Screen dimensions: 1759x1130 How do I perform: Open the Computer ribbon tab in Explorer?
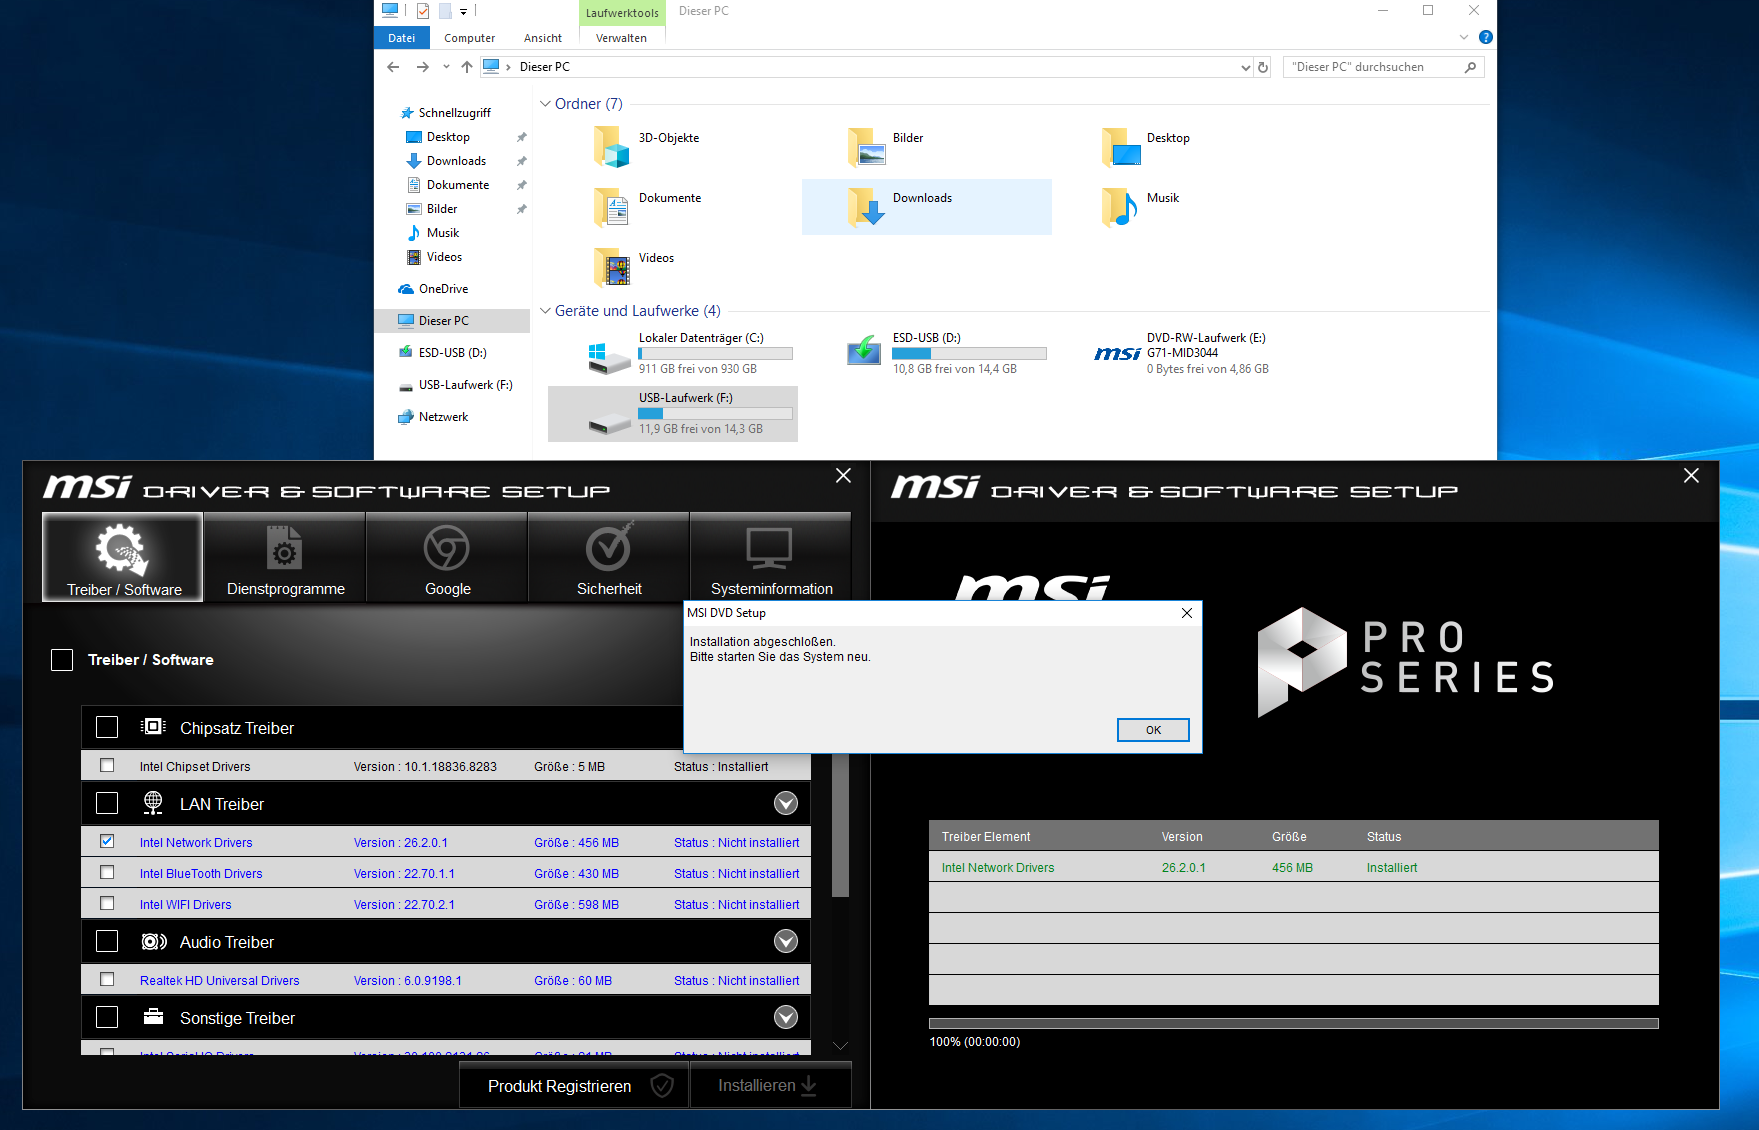(x=469, y=38)
